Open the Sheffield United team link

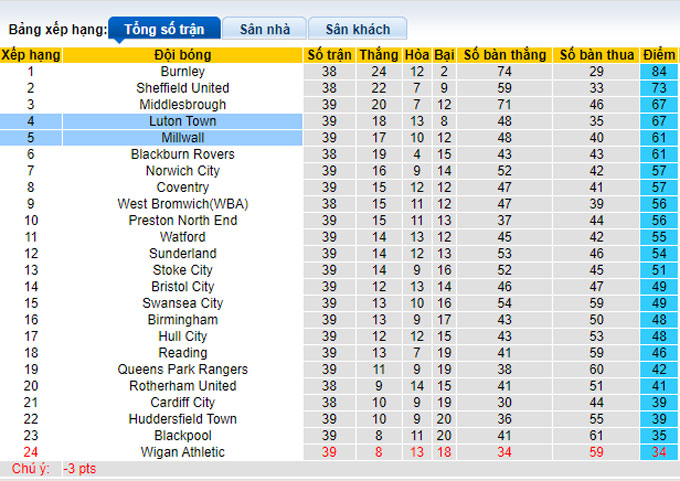(x=182, y=88)
